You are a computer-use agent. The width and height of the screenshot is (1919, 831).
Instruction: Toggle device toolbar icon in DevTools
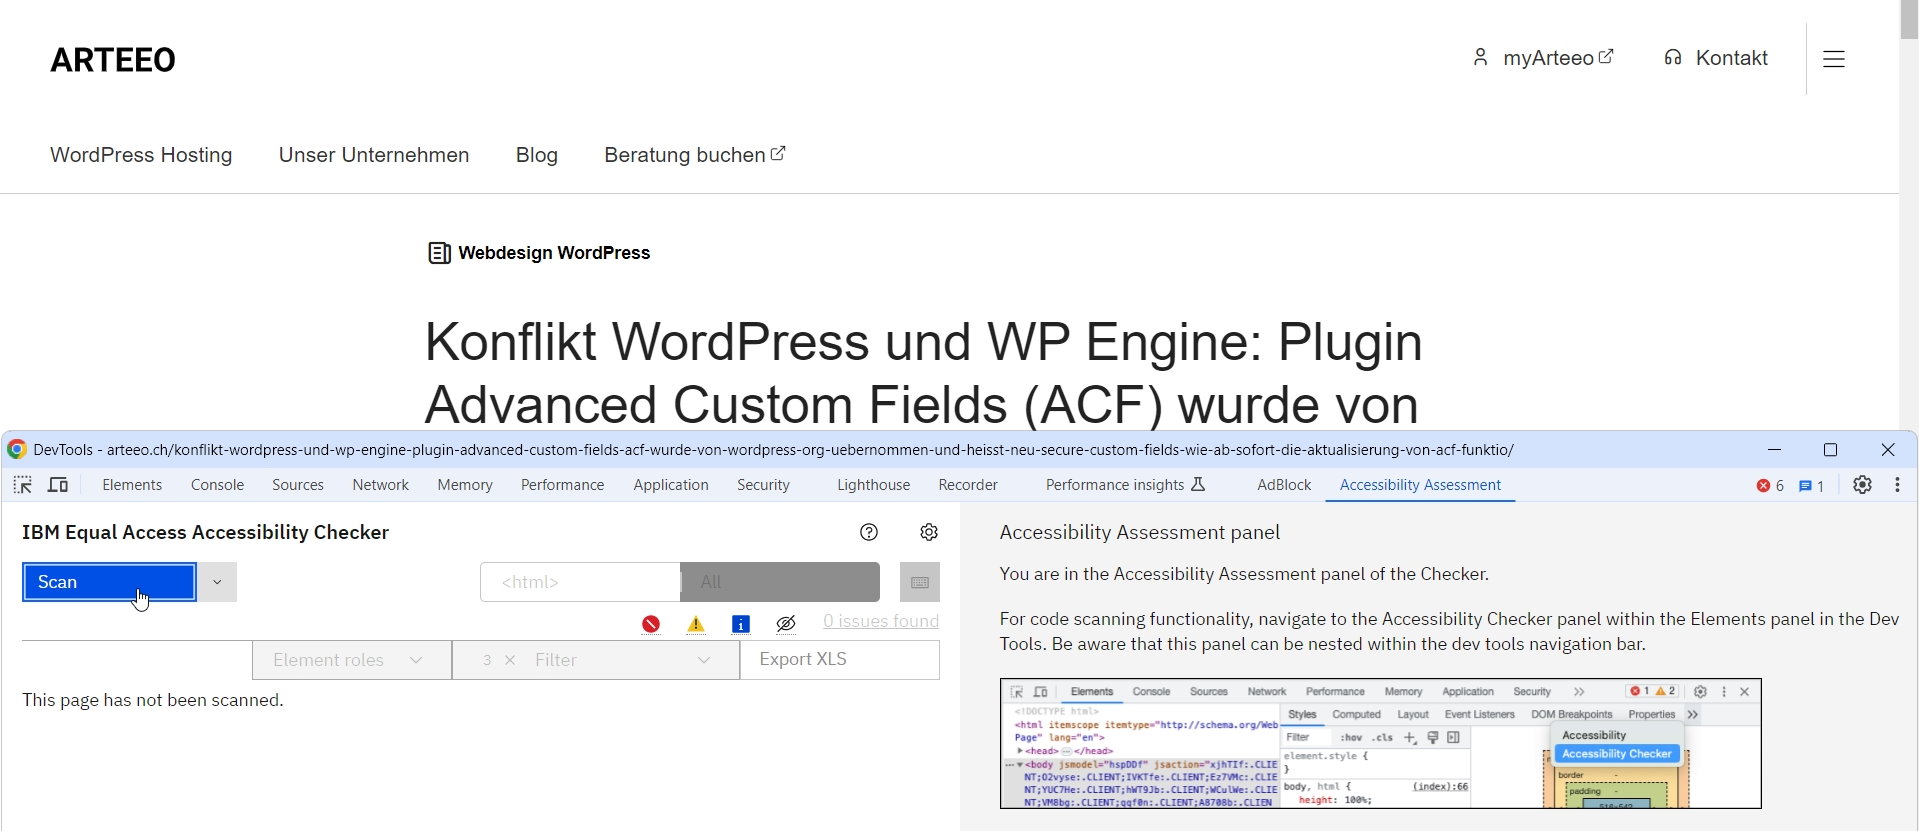[x=59, y=485]
